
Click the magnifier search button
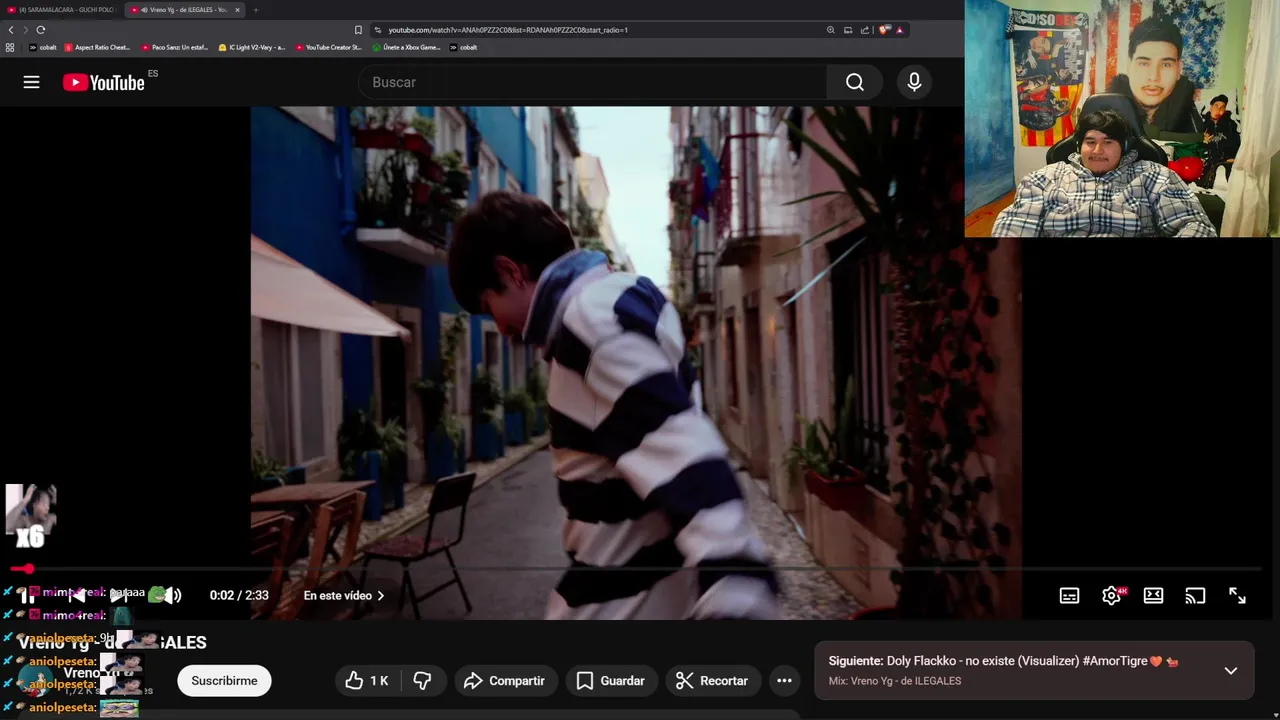tap(854, 82)
